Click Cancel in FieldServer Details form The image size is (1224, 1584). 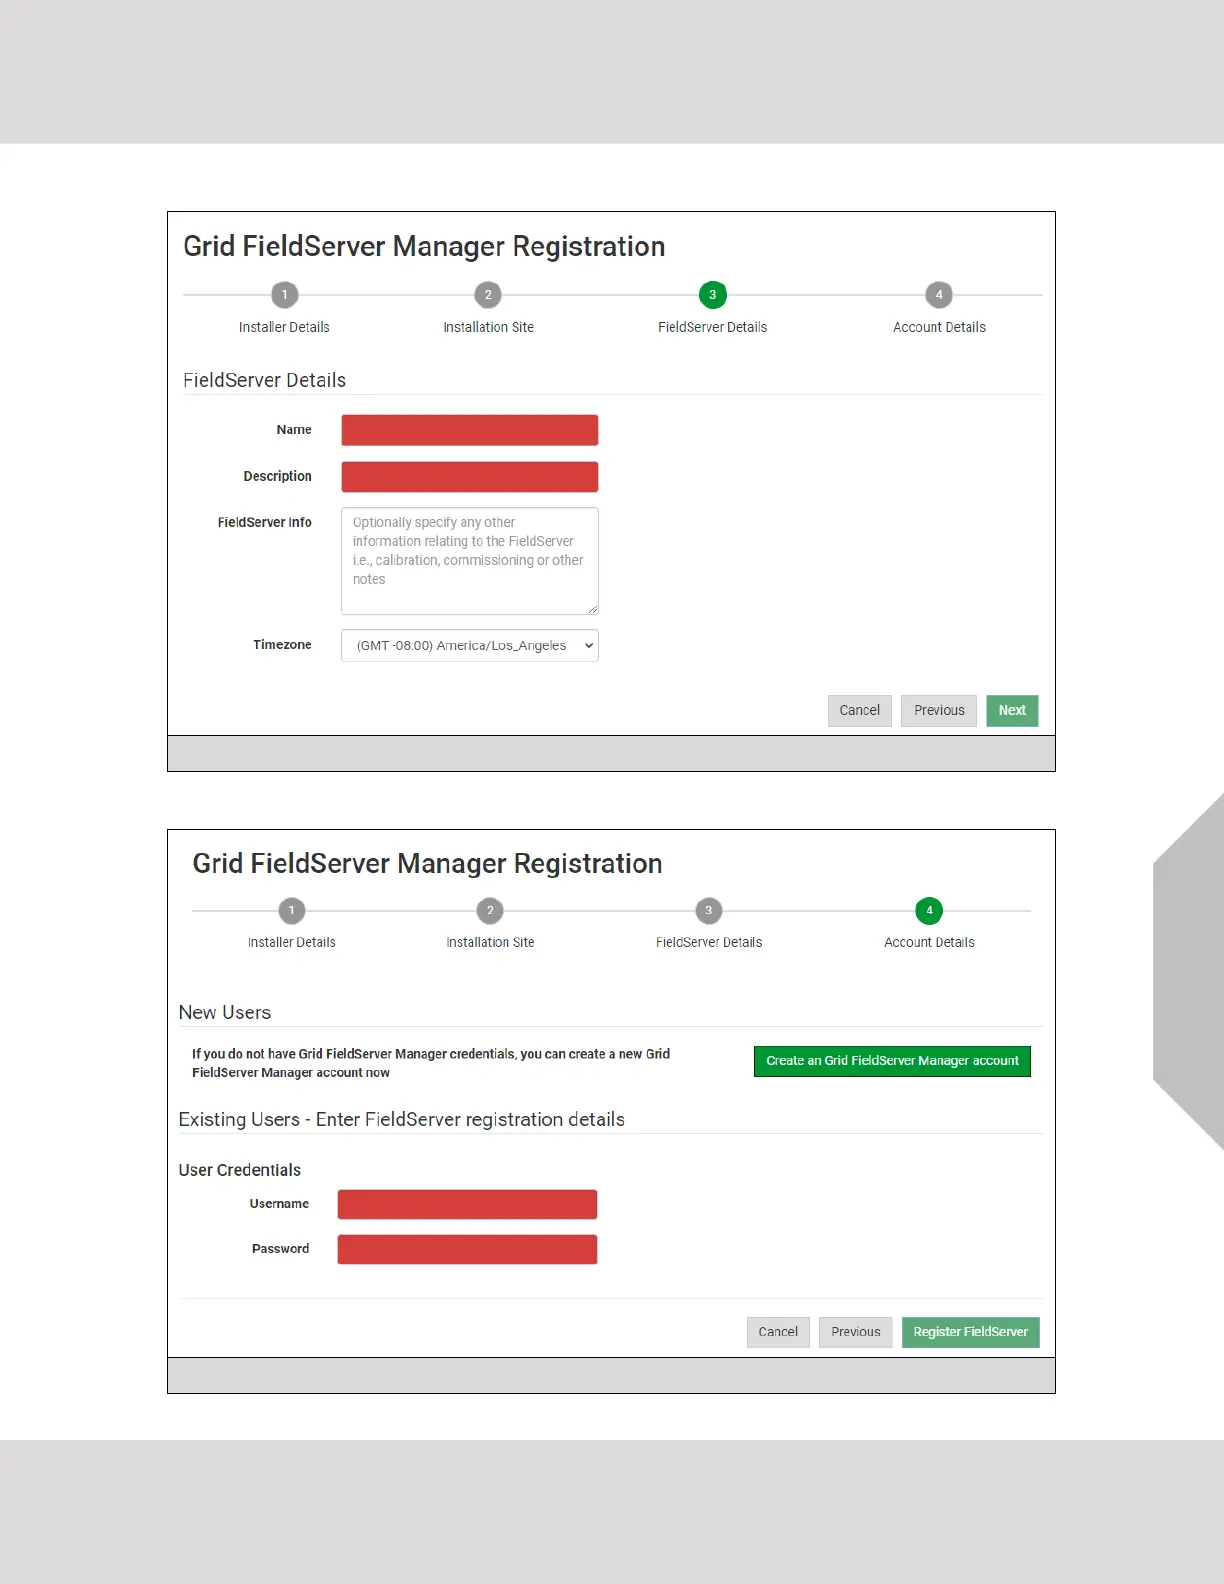(860, 711)
